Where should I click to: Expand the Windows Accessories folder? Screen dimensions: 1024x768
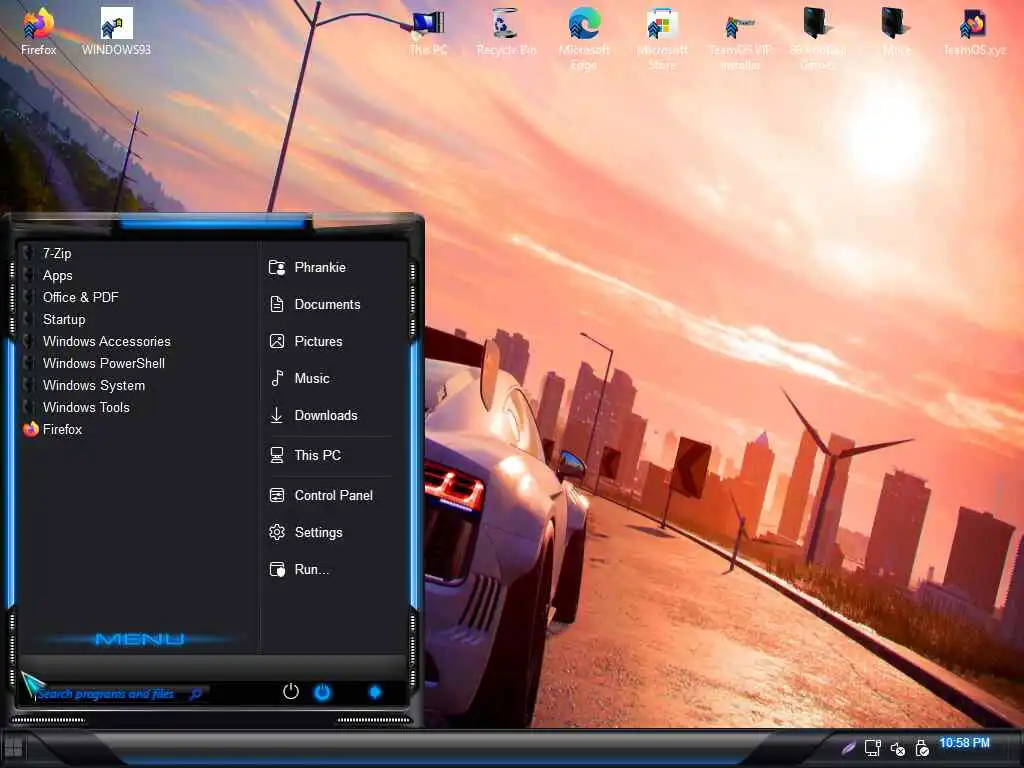pos(136,342)
